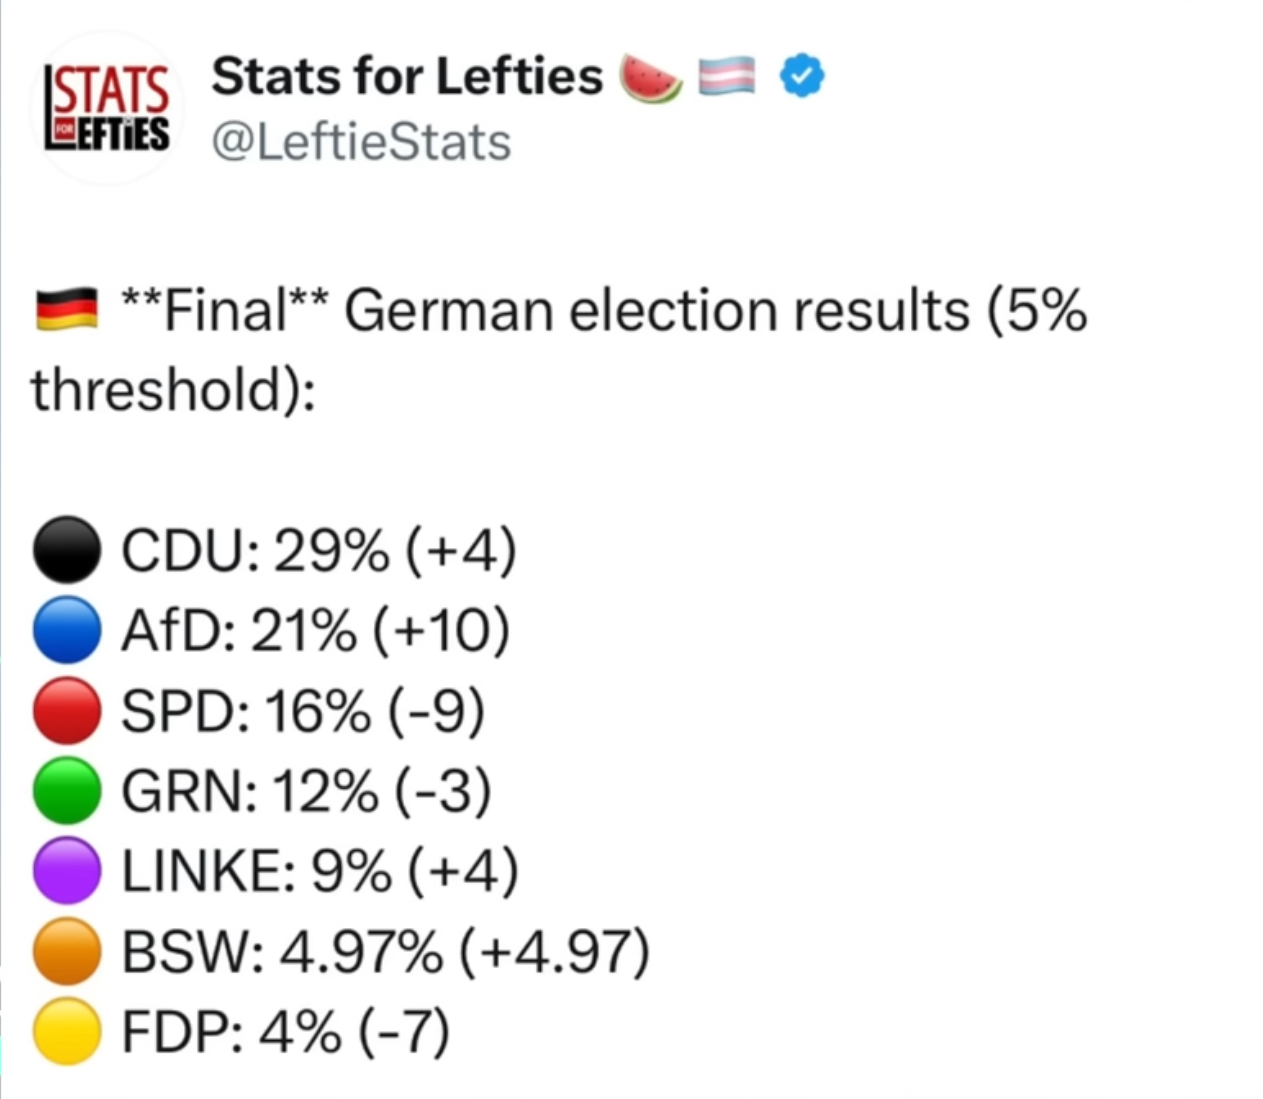Click the purple circle beside LINKE
This screenshot has height=1099, width=1263.
coord(66,871)
